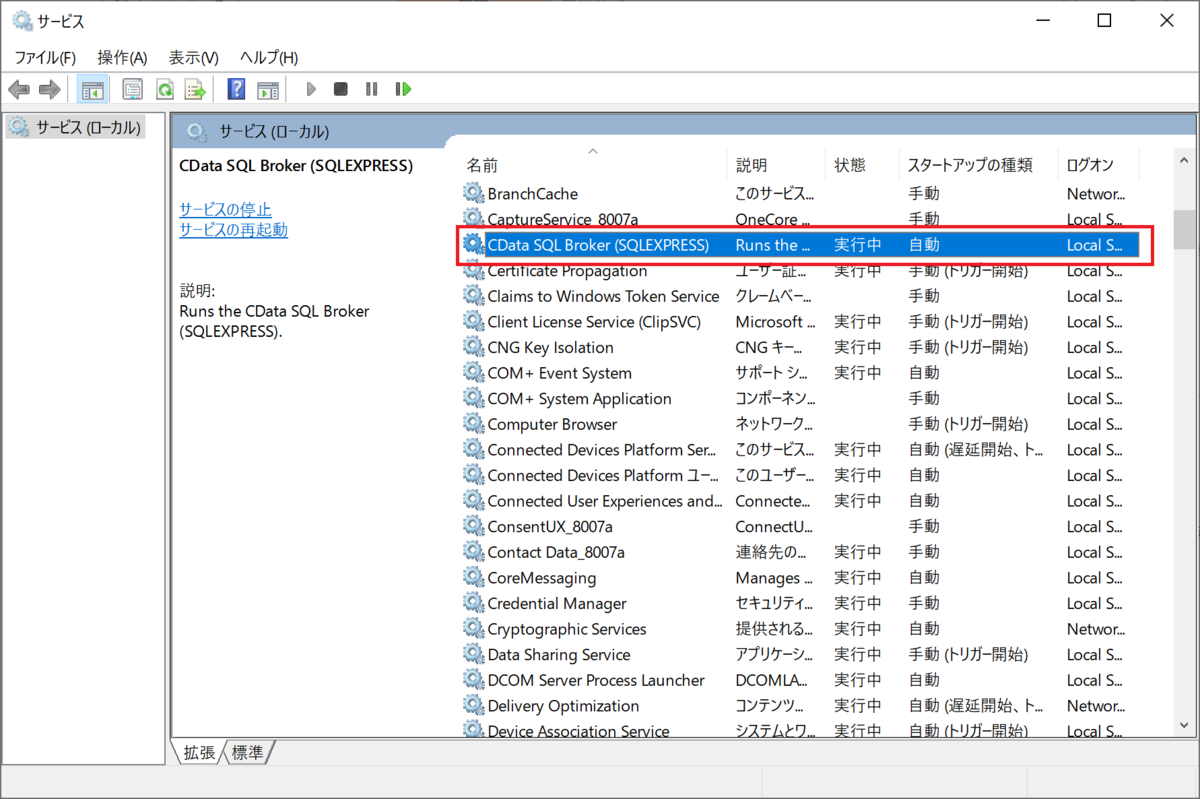The width and height of the screenshot is (1200, 799).
Task: Click the Back arrow toolbar icon
Action: click(x=19, y=90)
